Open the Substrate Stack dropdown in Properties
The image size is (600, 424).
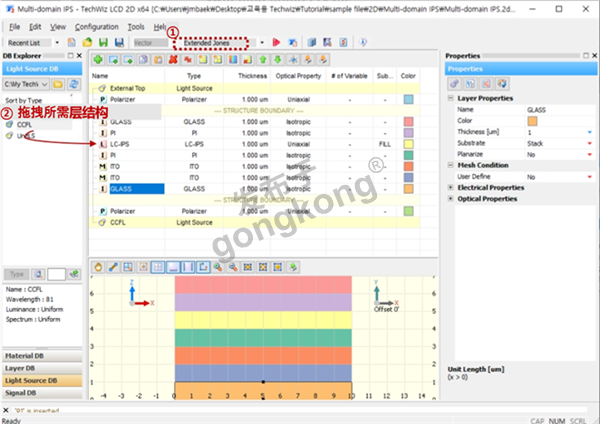point(590,144)
